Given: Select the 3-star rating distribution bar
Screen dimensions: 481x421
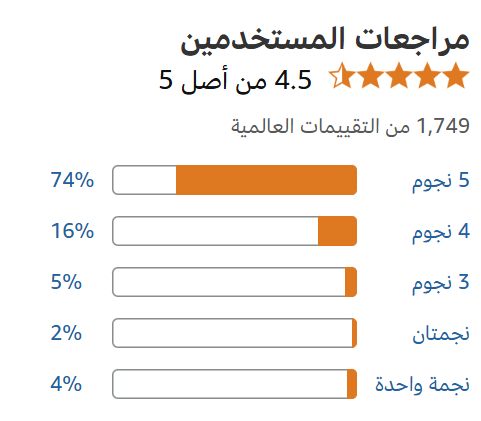Looking at the screenshot, I should (x=235, y=282).
